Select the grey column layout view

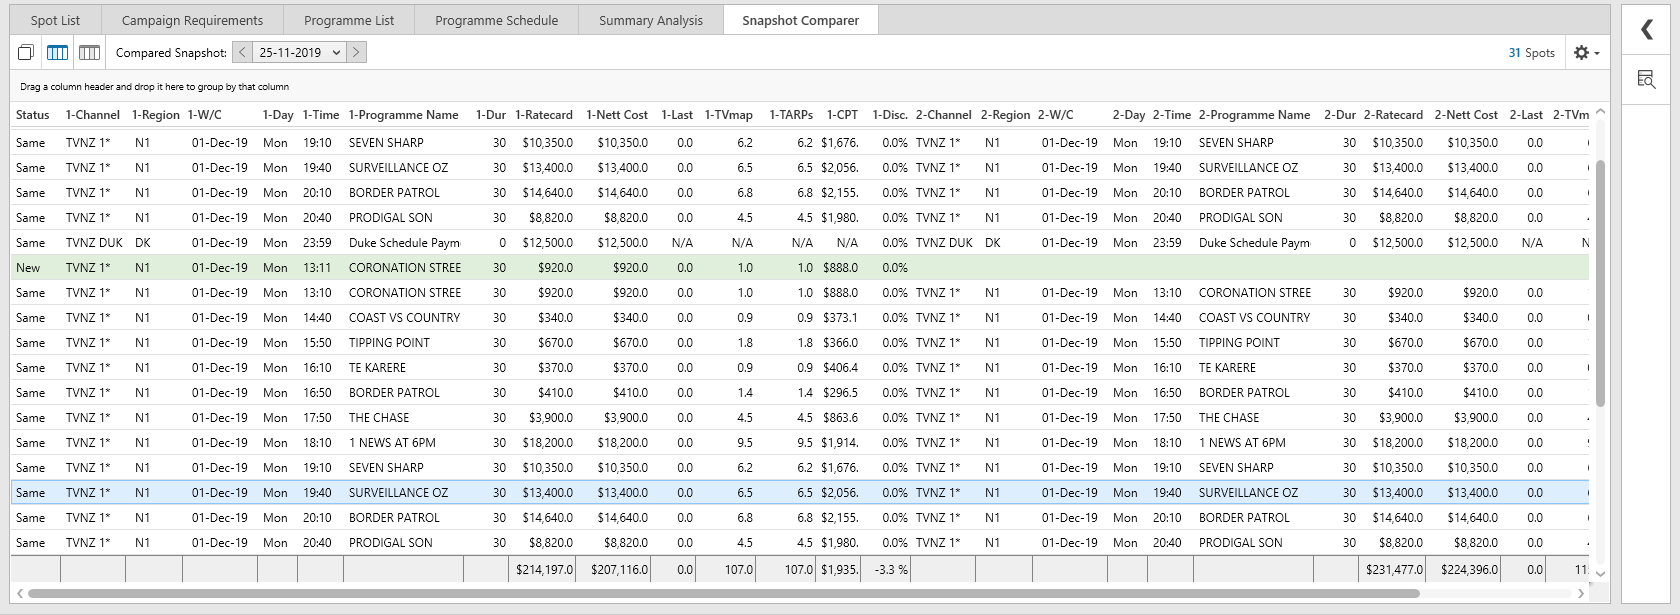(x=89, y=52)
